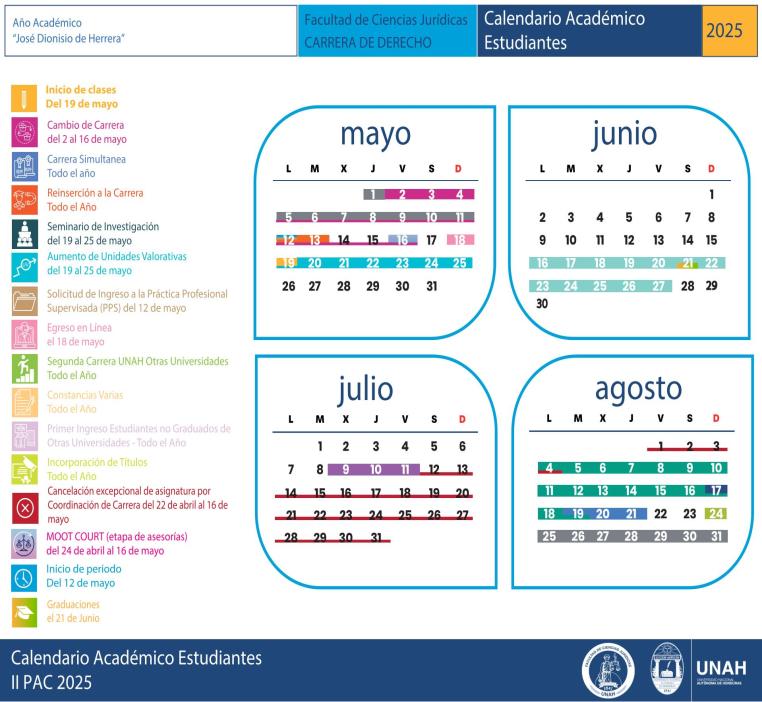The image size is (762, 702).
Task: Click the CARRERA DE DERECHO header text
Action: point(368,43)
